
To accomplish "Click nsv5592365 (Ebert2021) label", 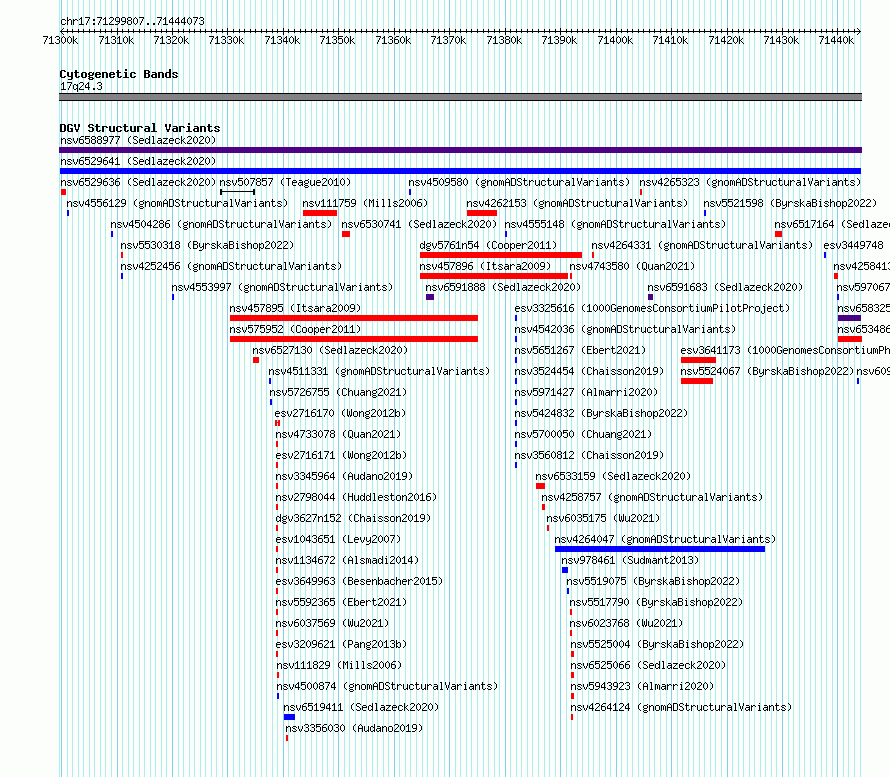I will point(341,602).
